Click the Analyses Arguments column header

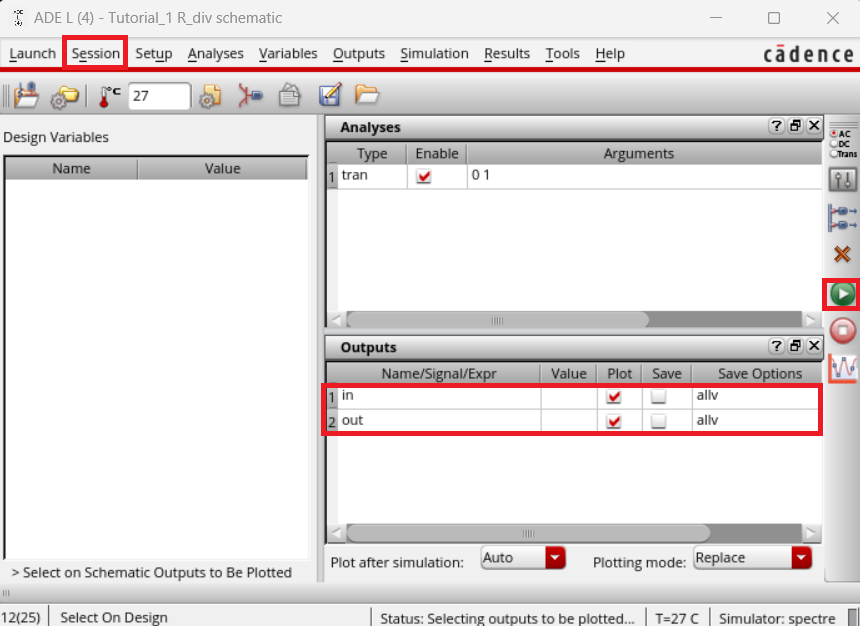[638, 154]
